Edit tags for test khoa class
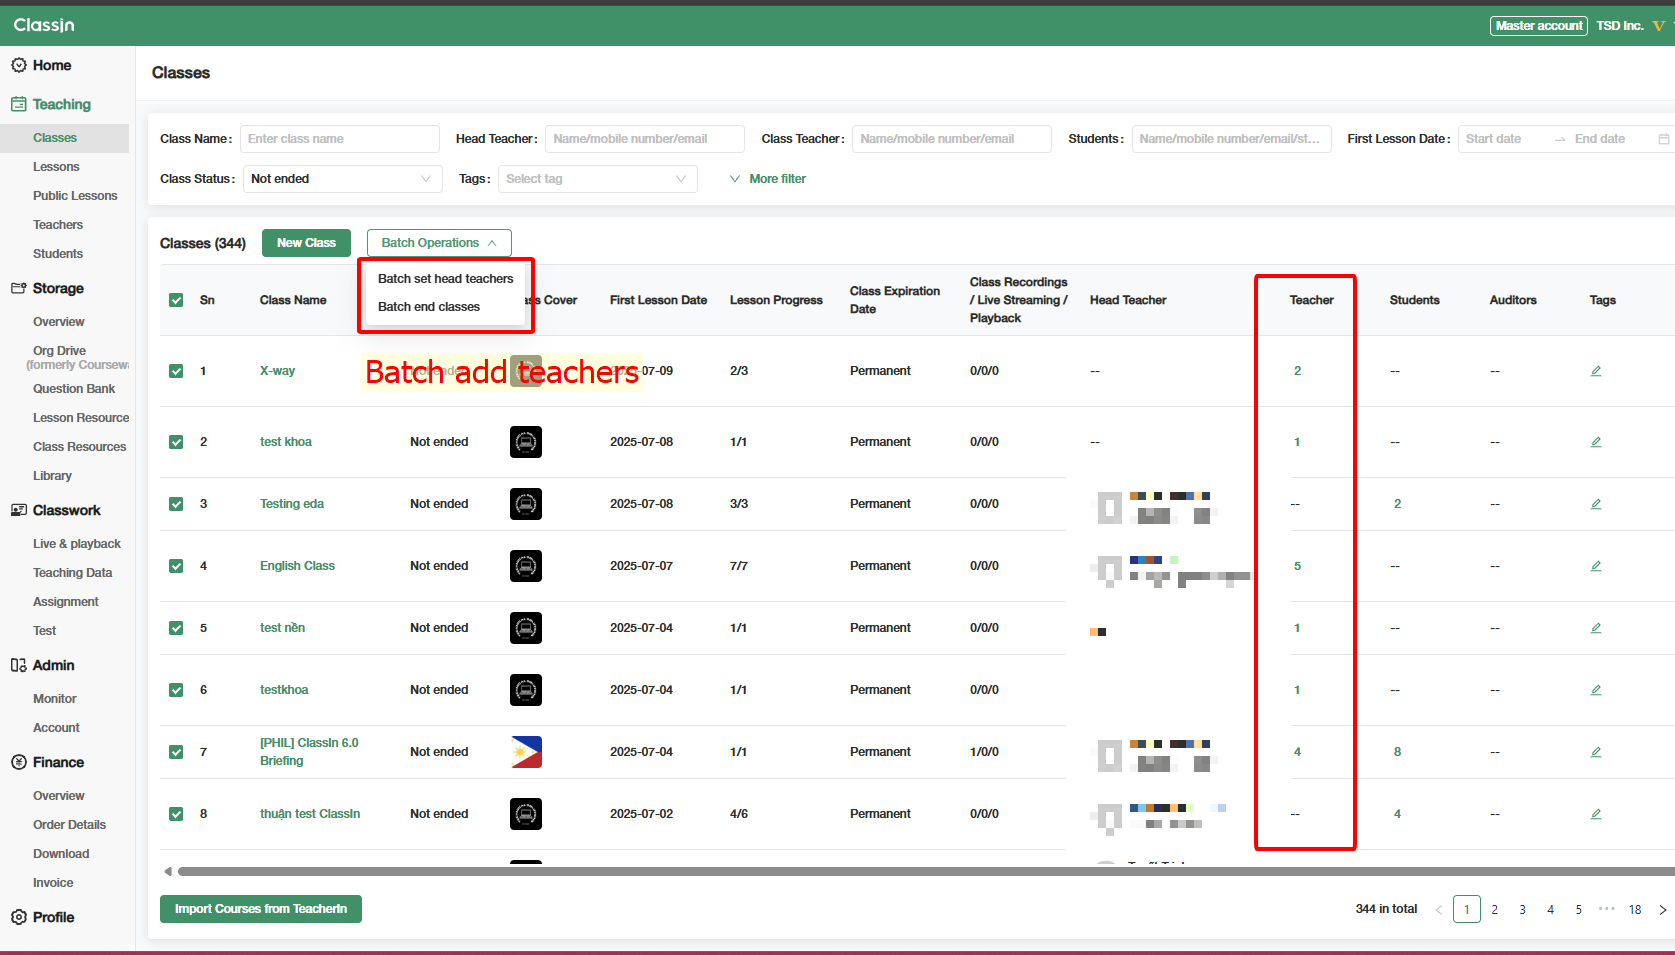 tap(1596, 442)
